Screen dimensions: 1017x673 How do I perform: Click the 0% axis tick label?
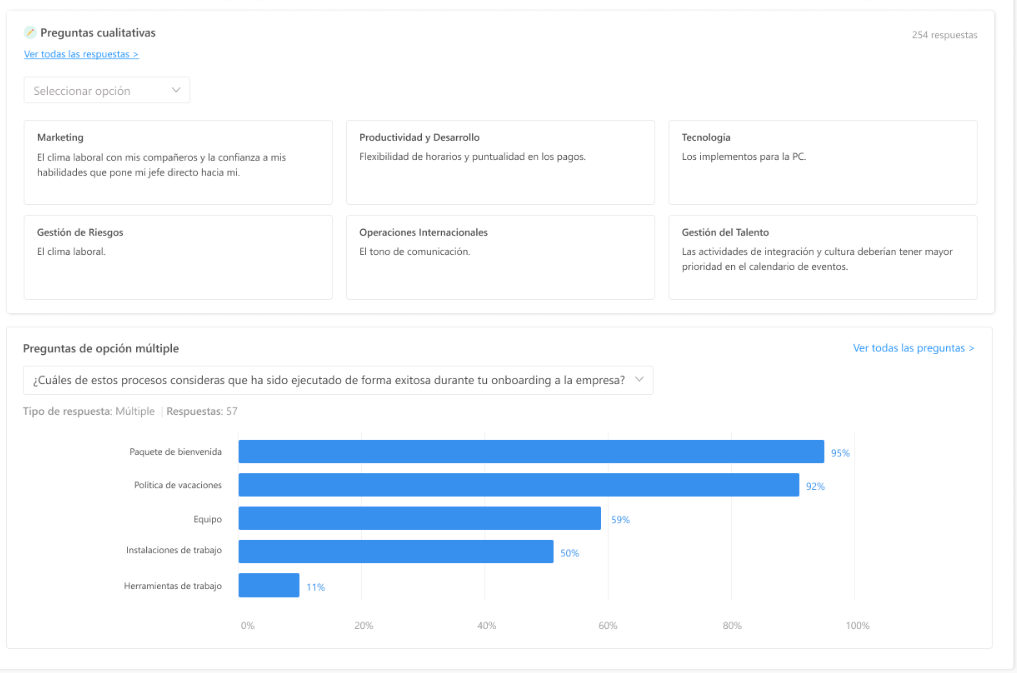coord(248,626)
